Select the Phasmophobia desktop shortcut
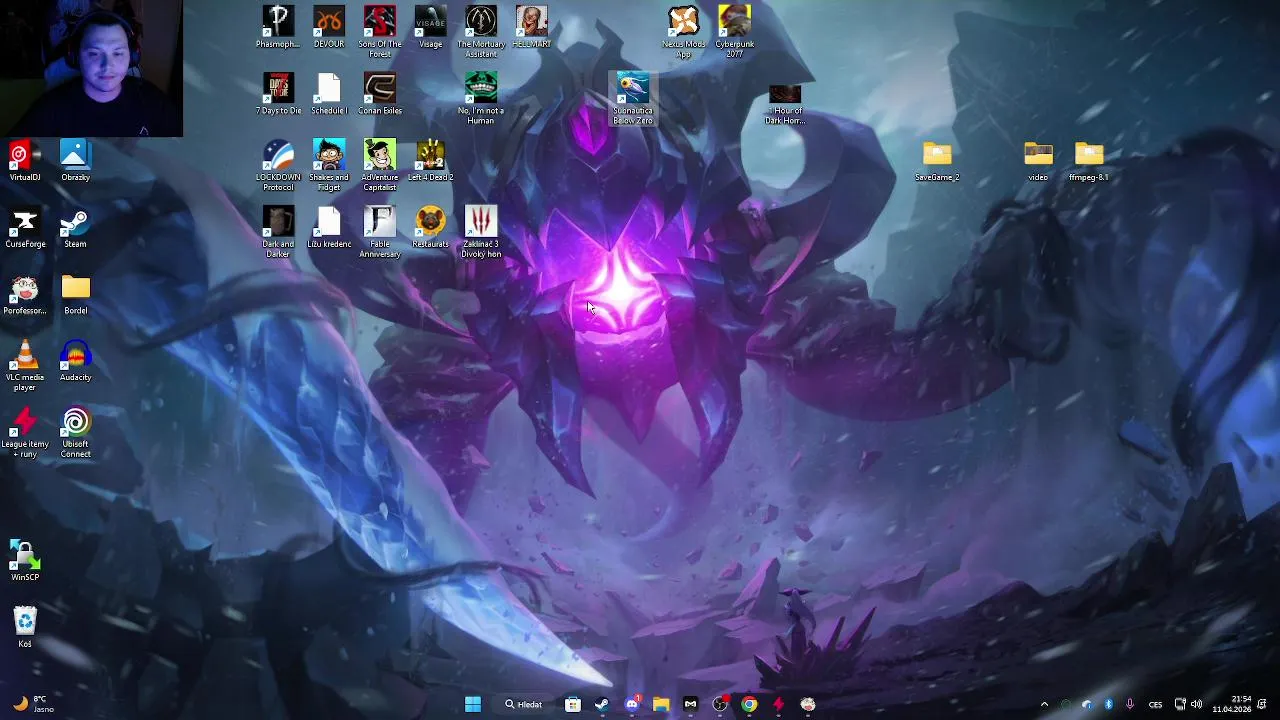The width and height of the screenshot is (1280, 720). pos(278,27)
